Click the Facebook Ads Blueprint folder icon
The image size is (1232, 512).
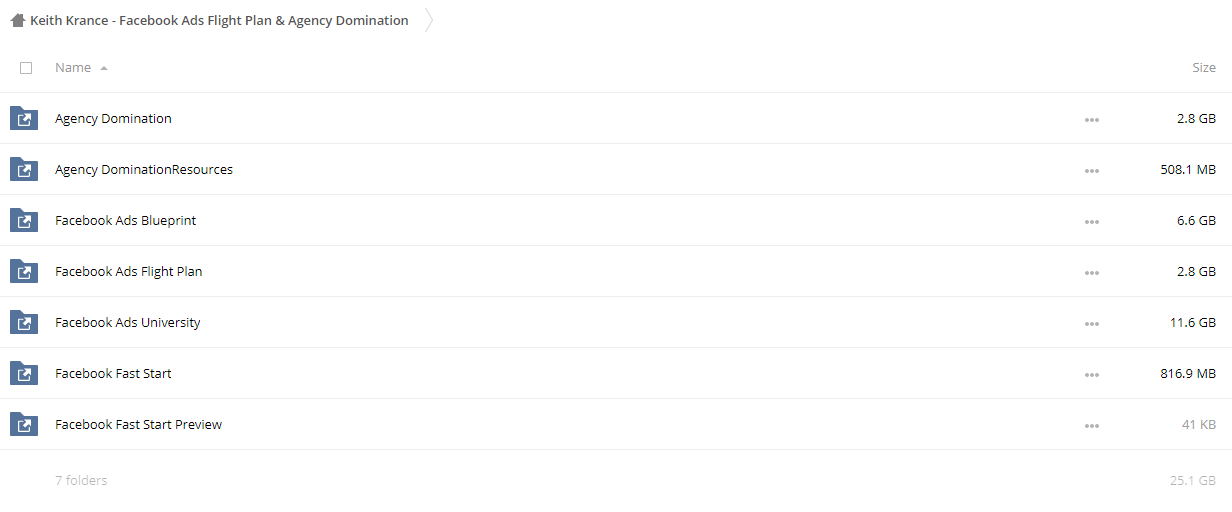(23, 221)
